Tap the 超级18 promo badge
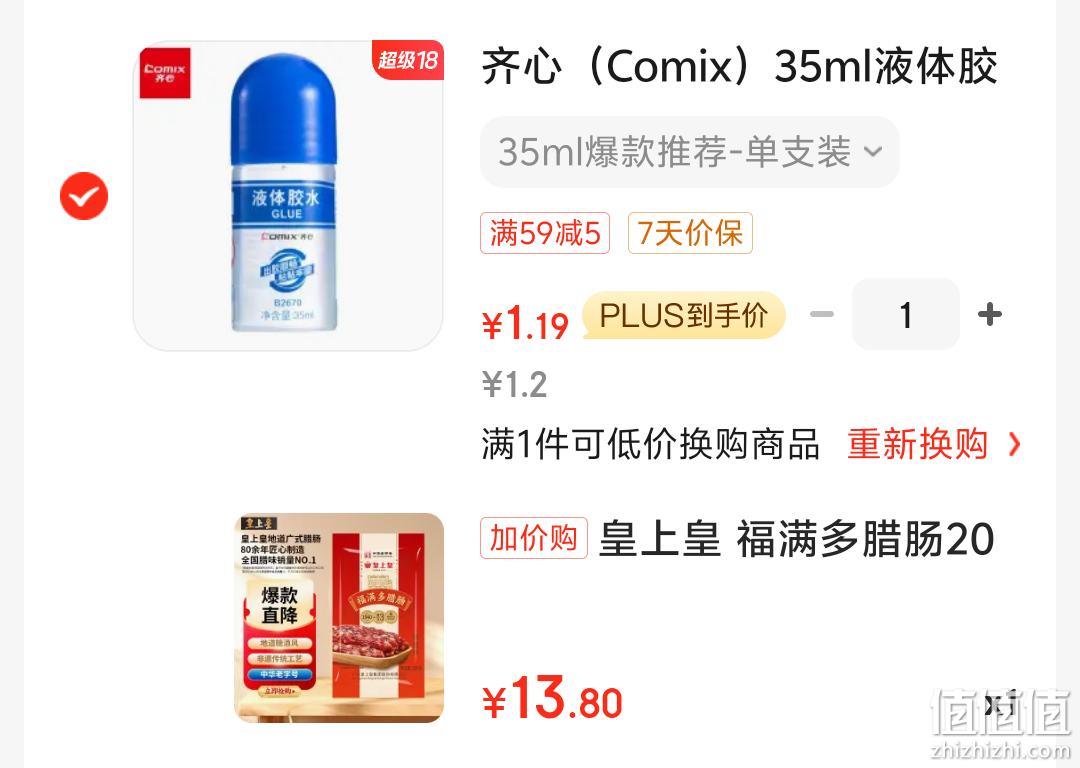 (408, 60)
